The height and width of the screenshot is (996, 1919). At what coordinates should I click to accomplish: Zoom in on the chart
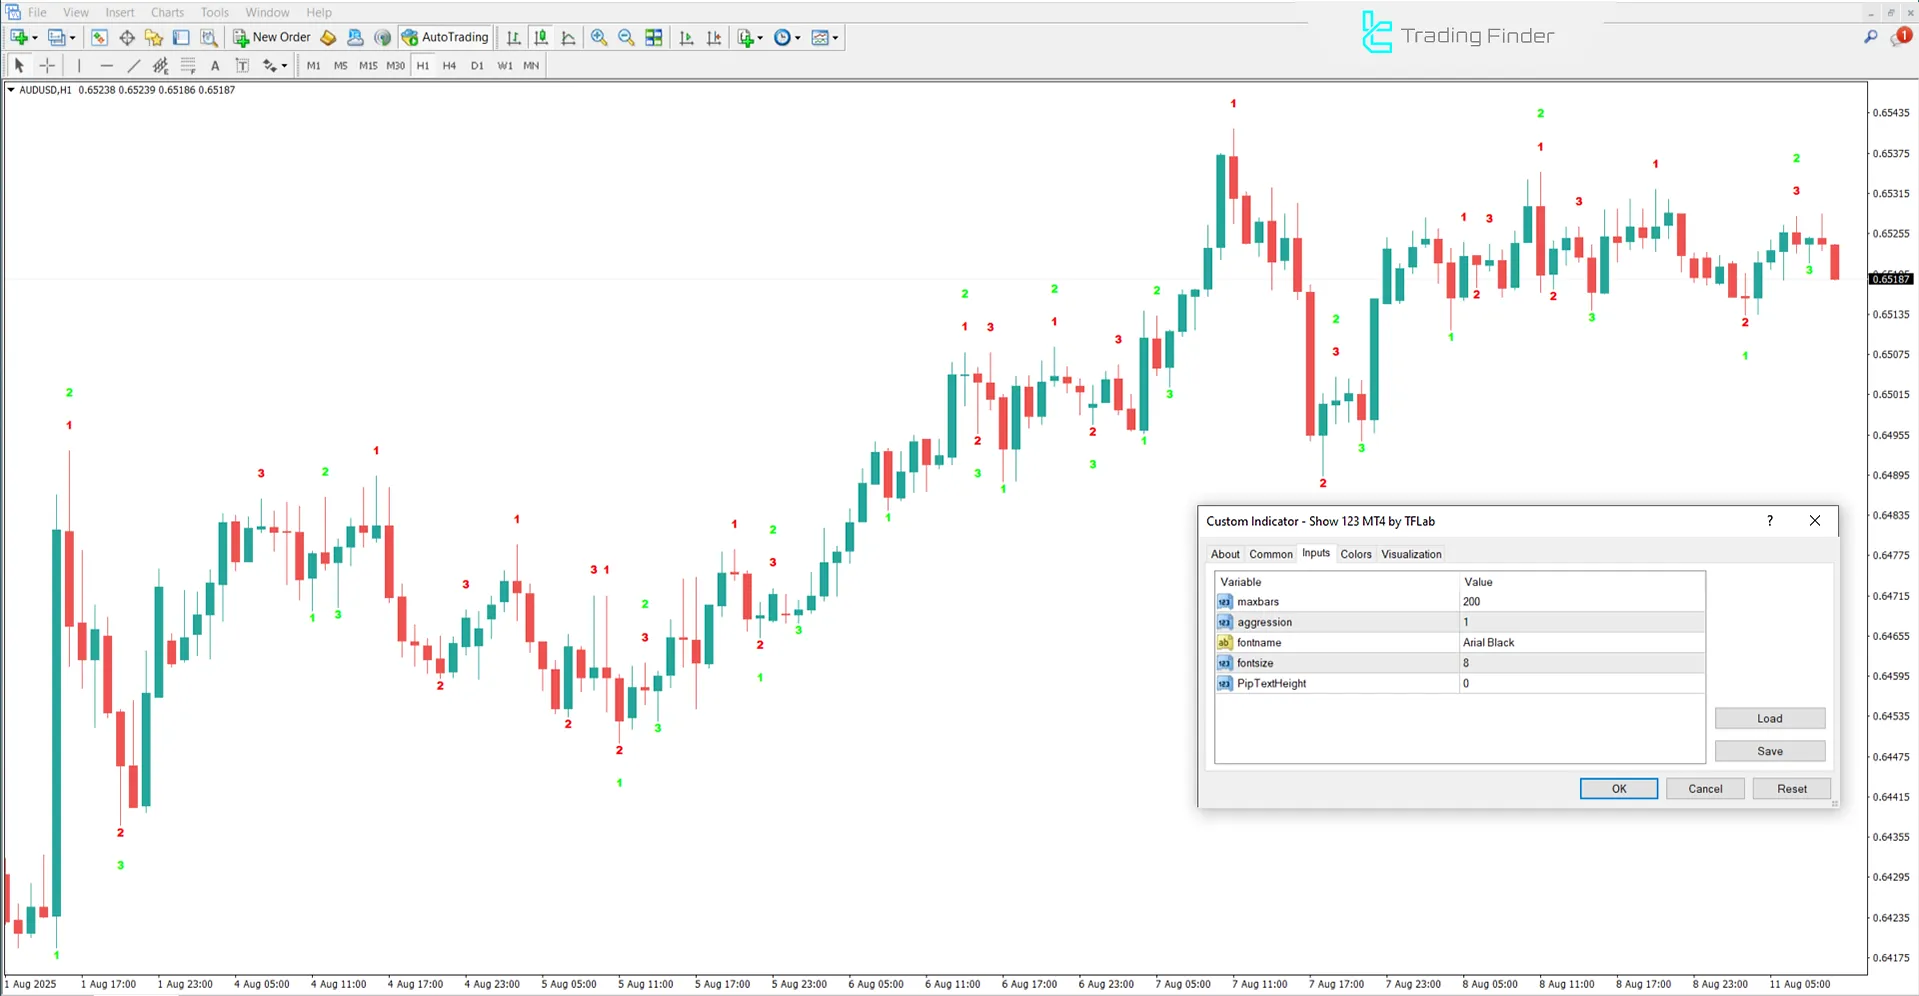point(599,37)
